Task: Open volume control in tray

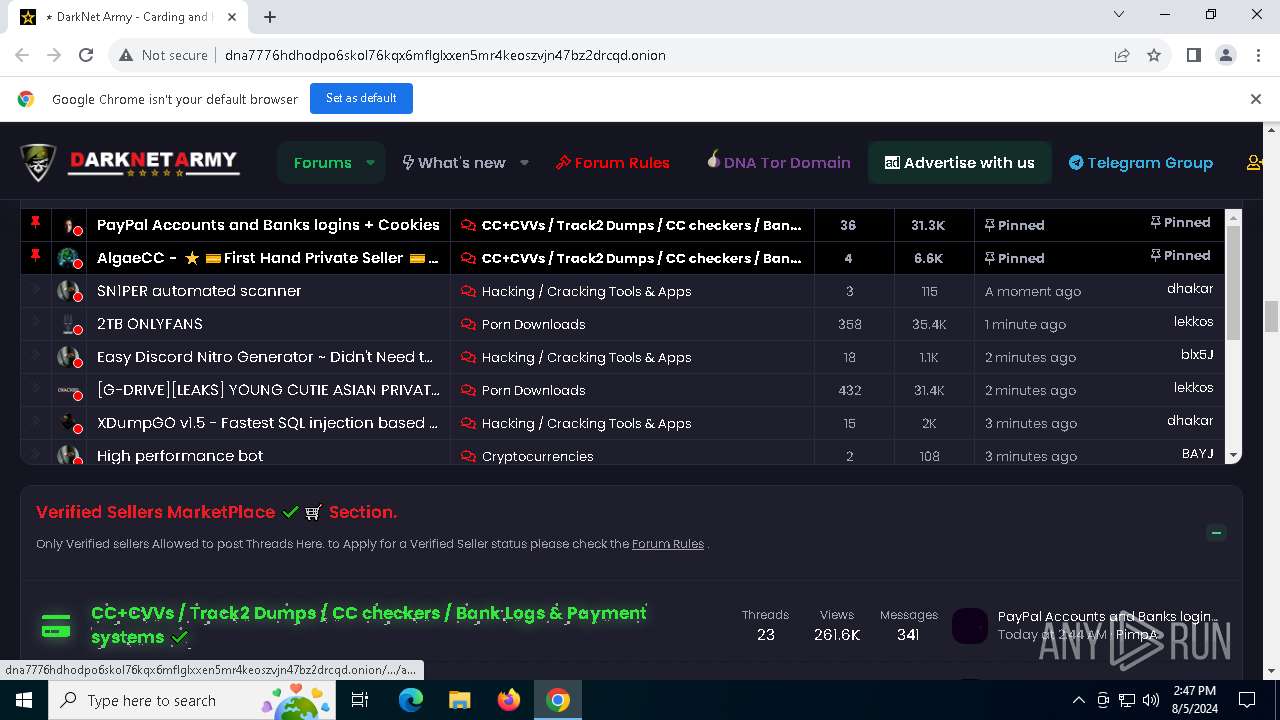Action: point(1151,700)
